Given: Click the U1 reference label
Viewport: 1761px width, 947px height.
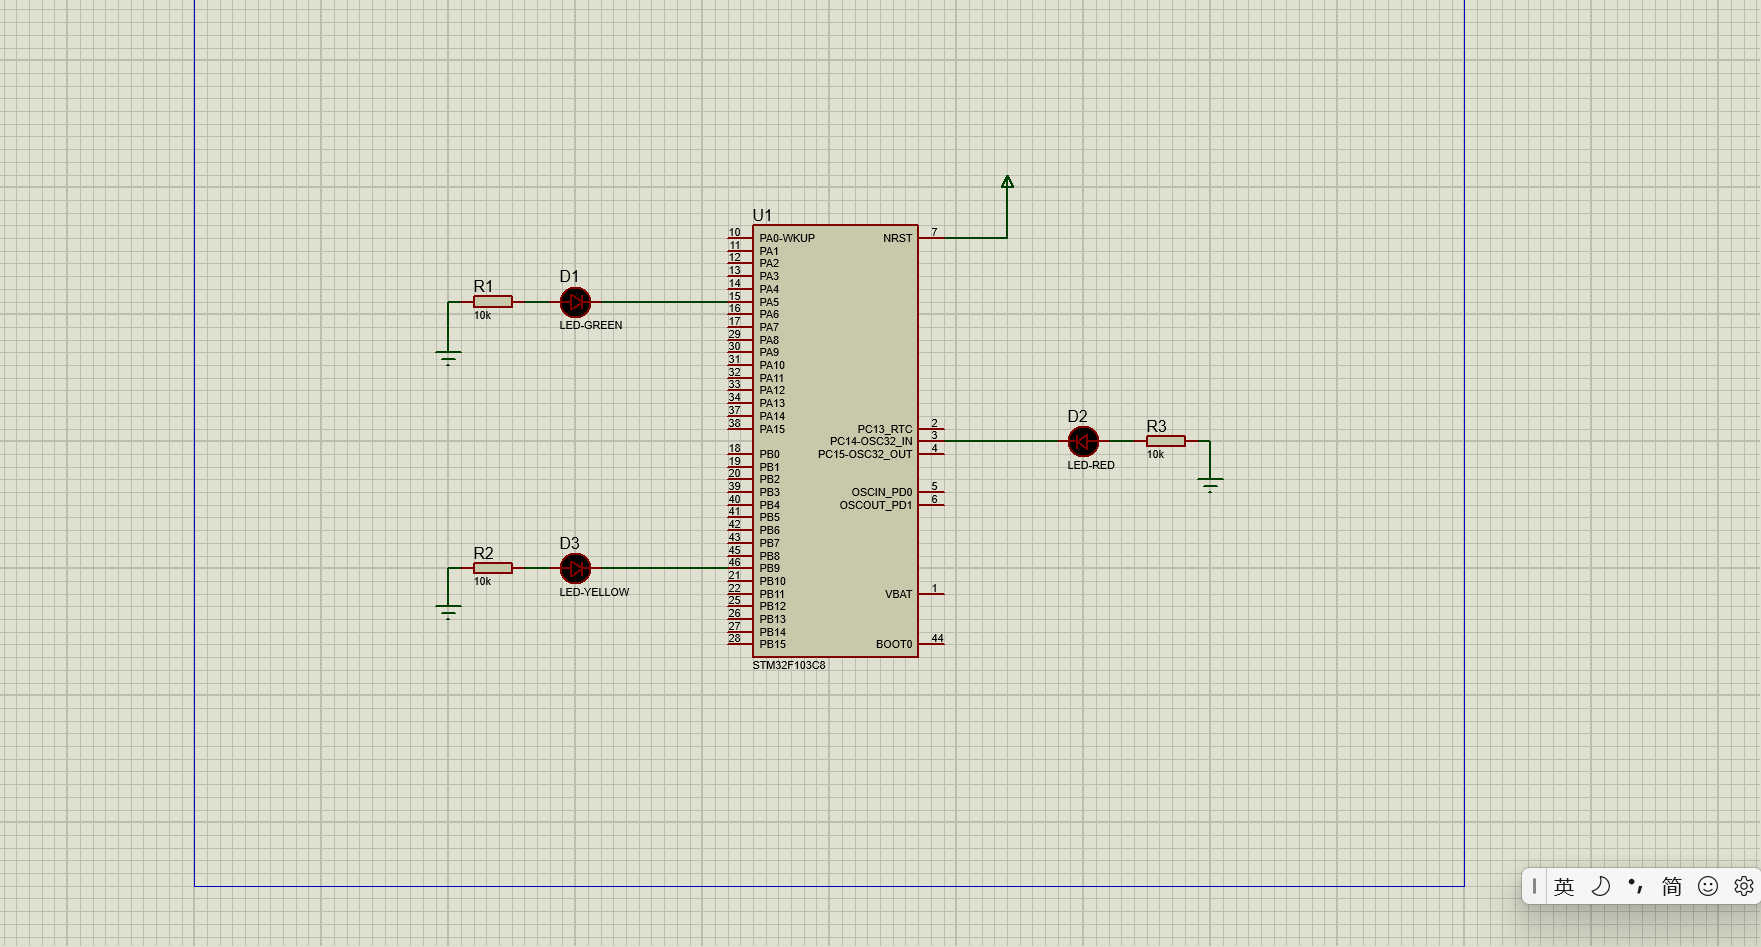Looking at the screenshot, I should pos(762,215).
